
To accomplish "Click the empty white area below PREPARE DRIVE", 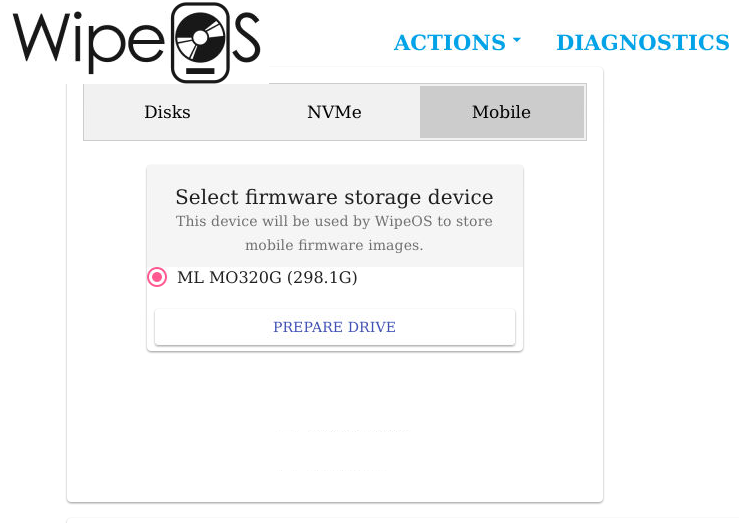I will pos(335,424).
